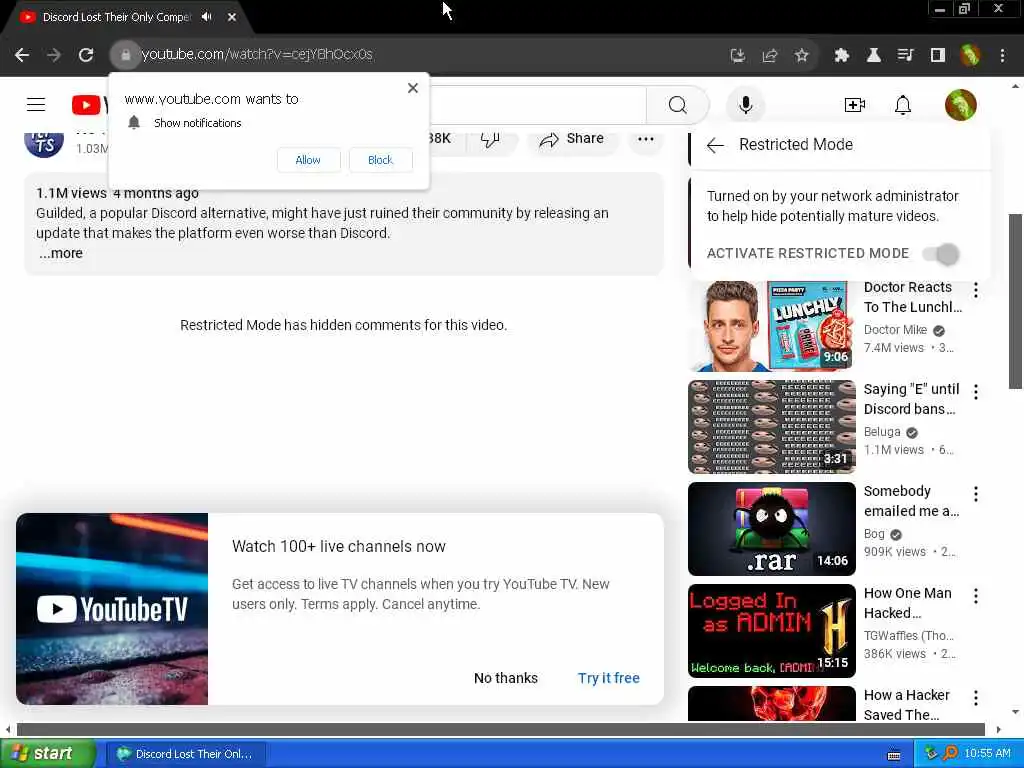Click the Share button
Viewport: 1024px width, 768px height.
pos(571,138)
